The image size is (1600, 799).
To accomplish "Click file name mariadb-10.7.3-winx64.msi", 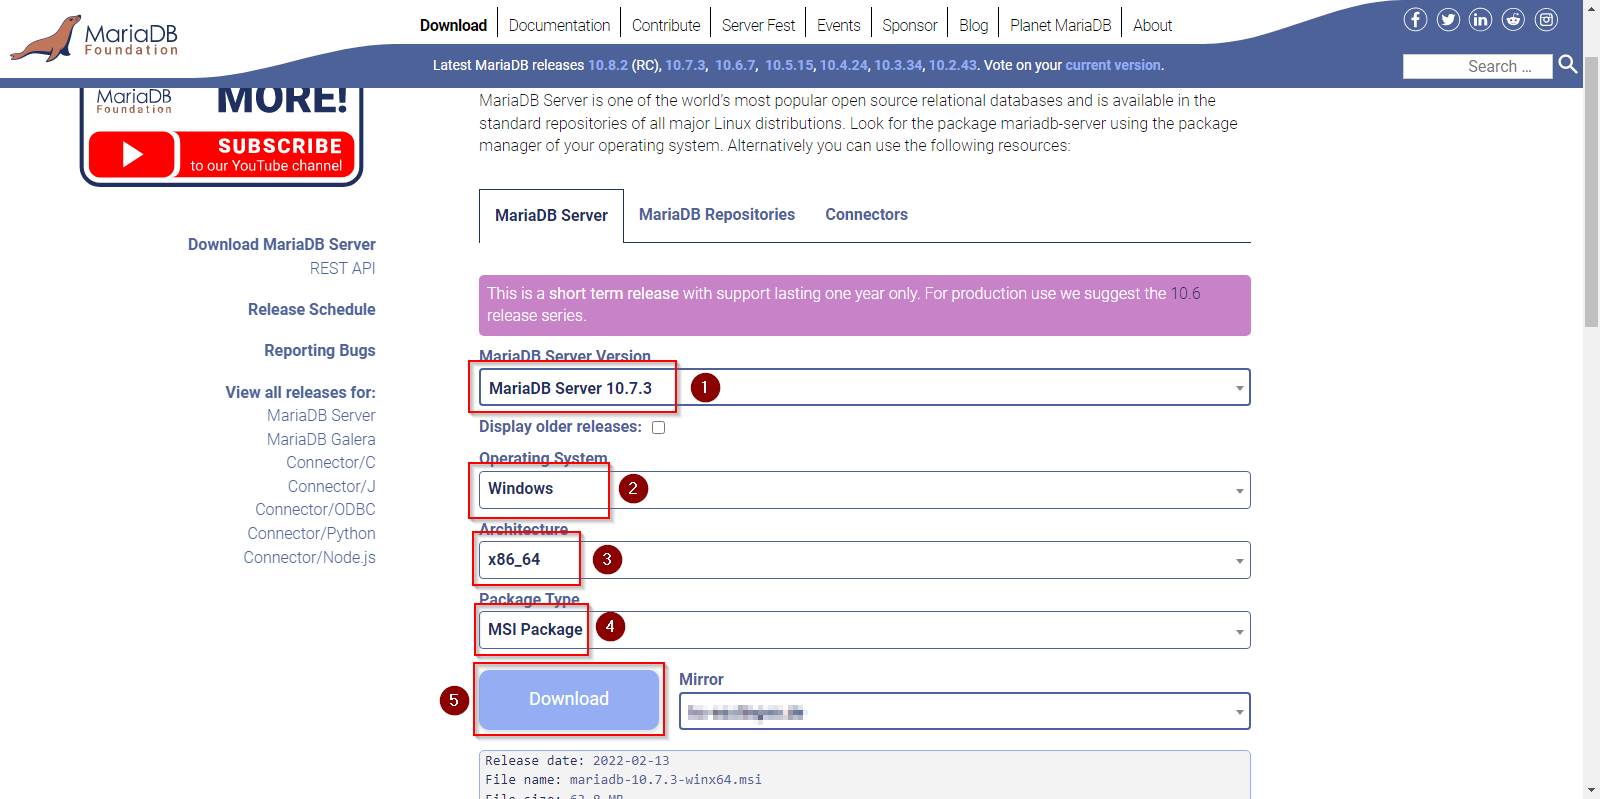I will click(x=665, y=780).
